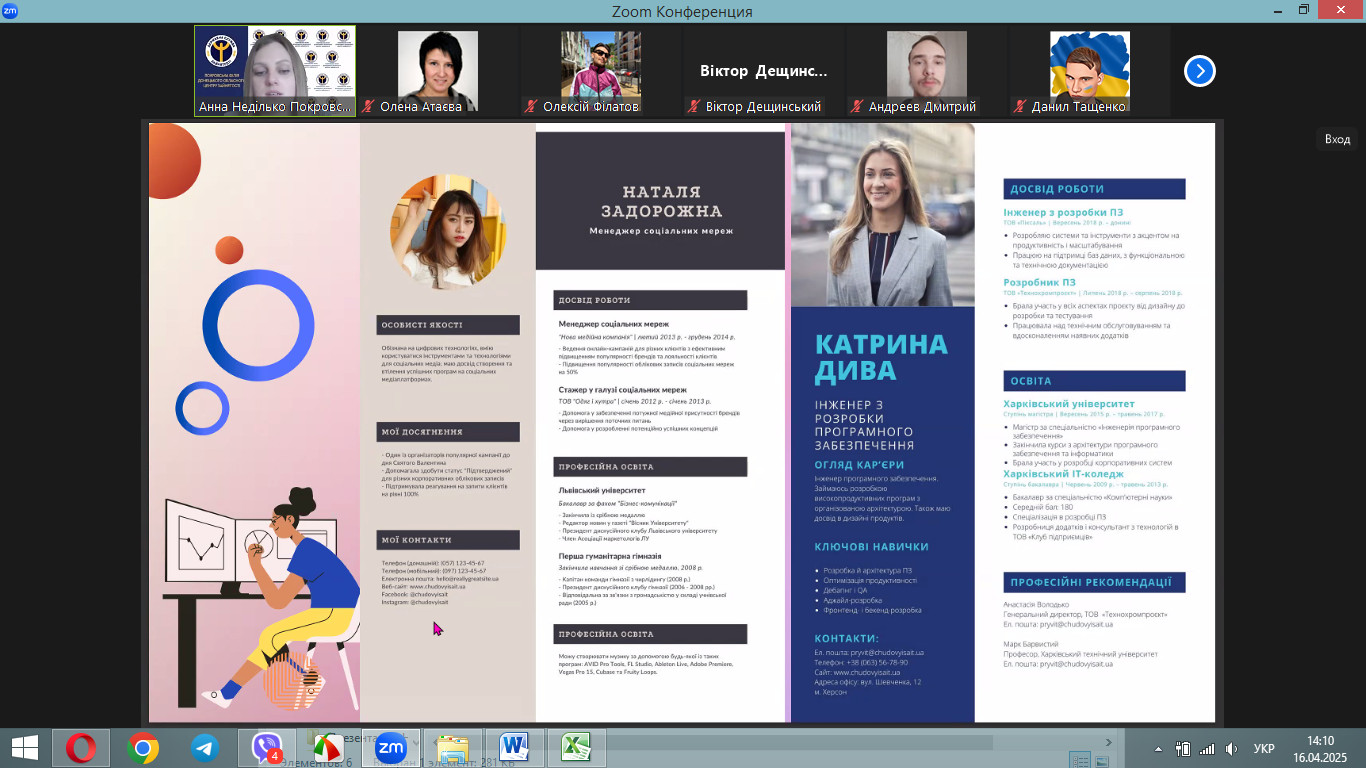Open the УКР keyboard language switcher
Screen dimensions: 1366x768
click(x=1264, y=748)
